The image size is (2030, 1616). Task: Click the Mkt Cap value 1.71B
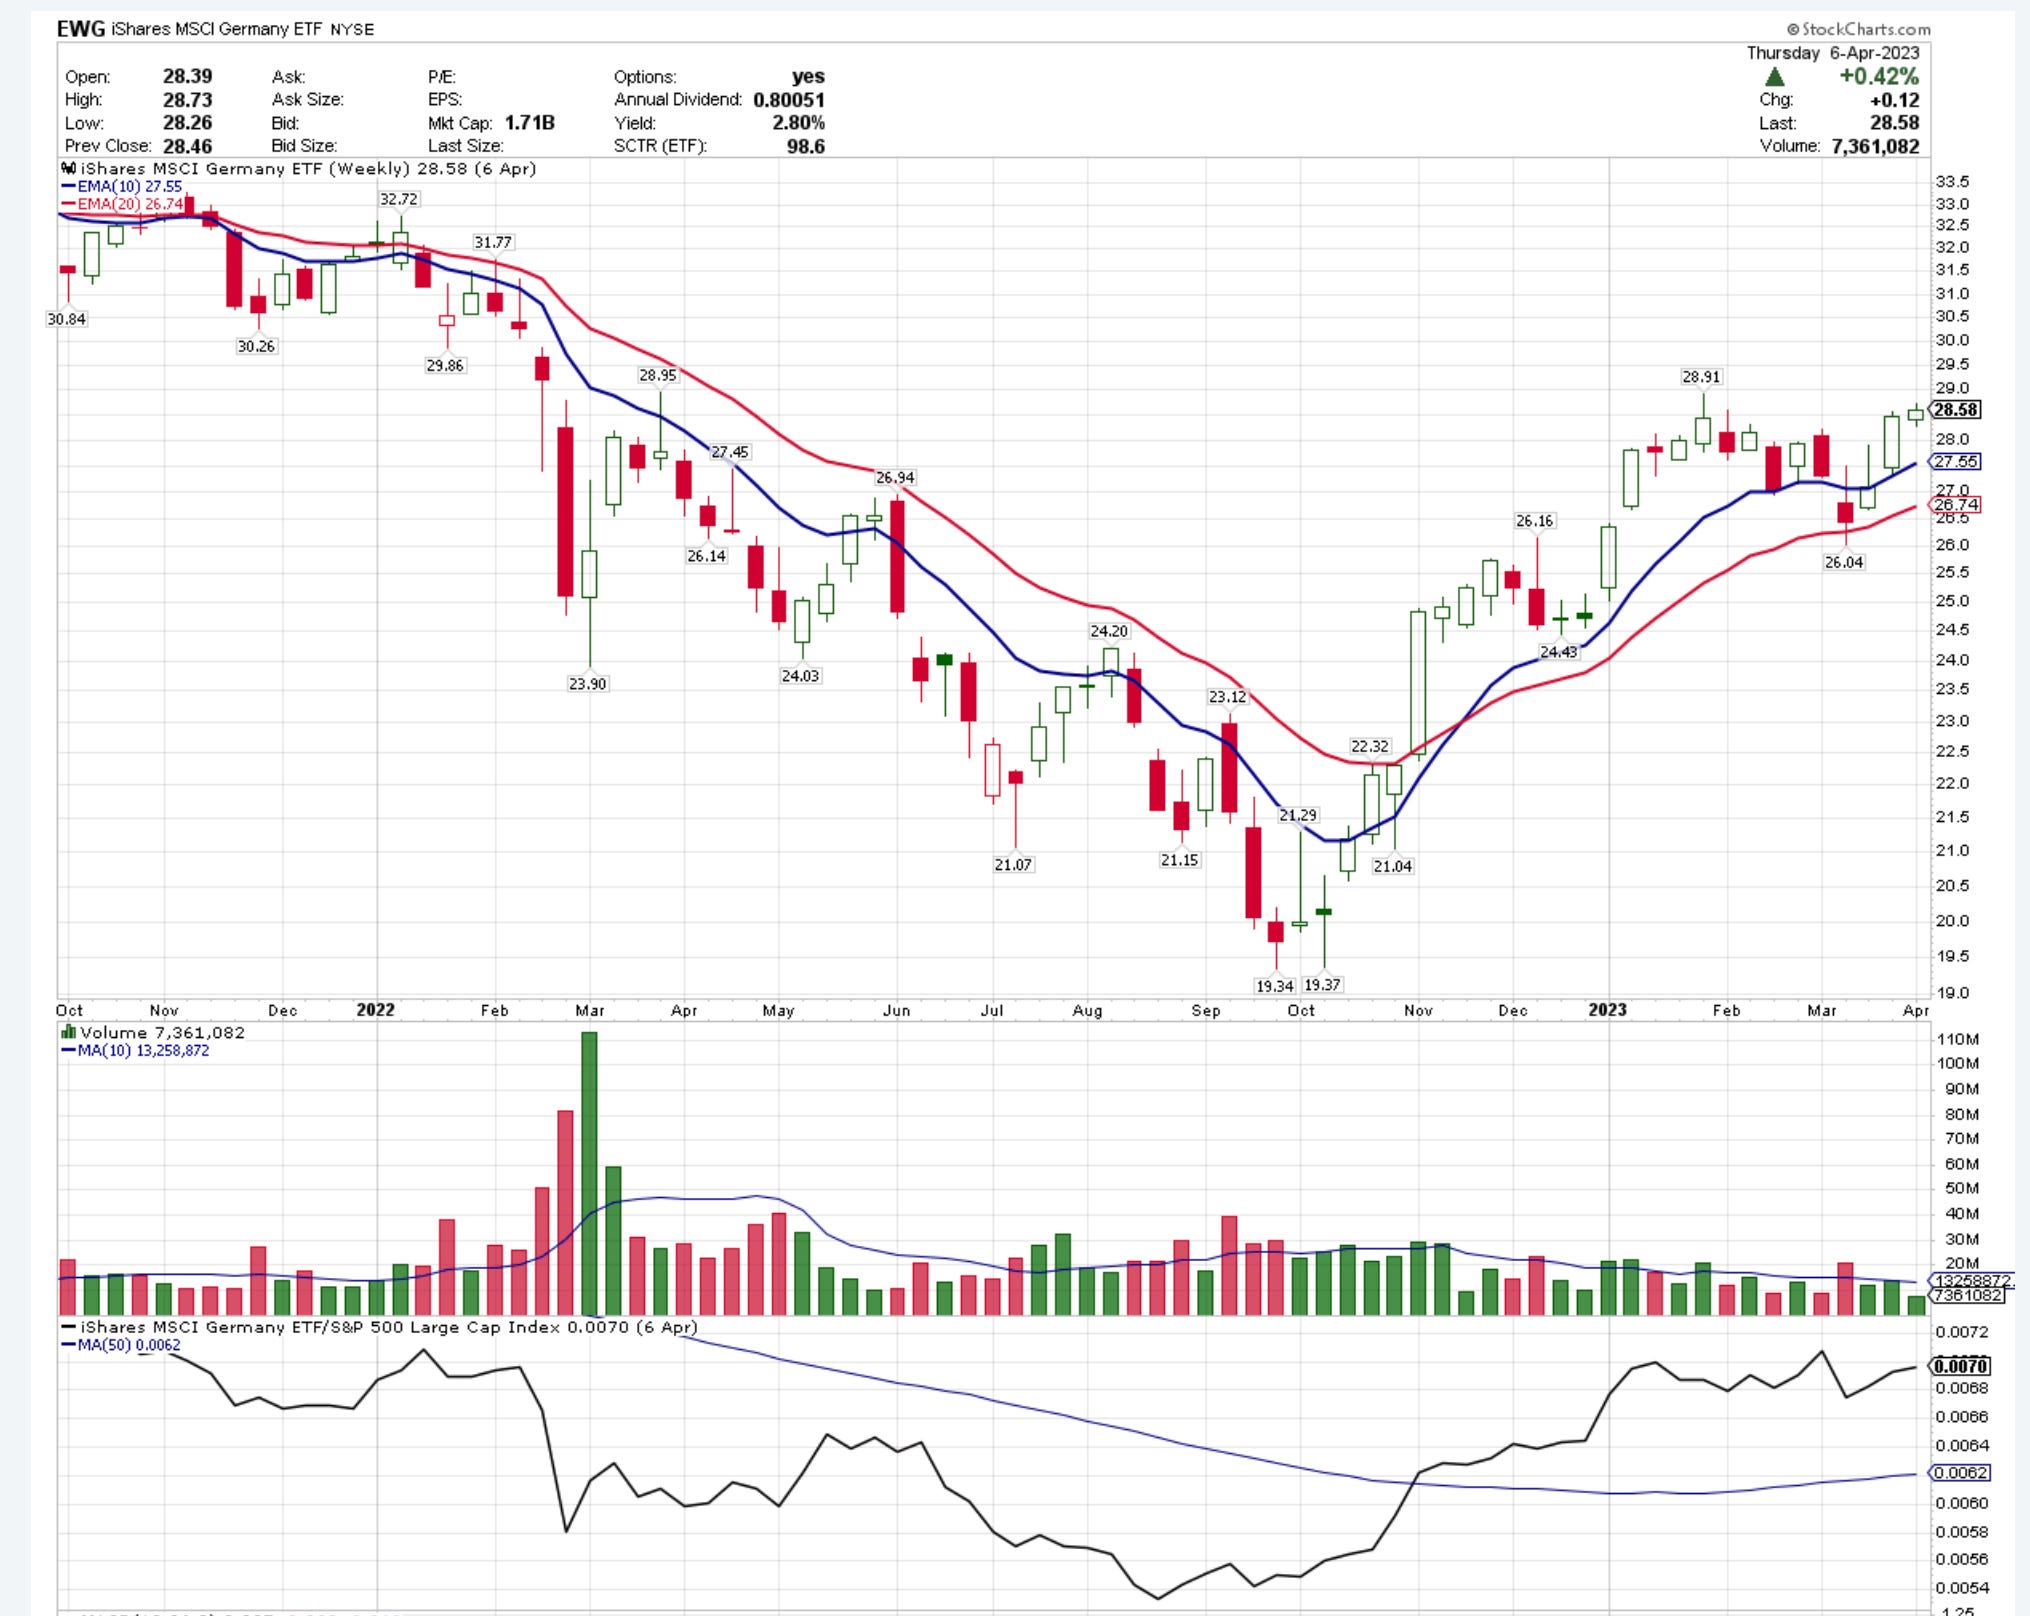529,122
